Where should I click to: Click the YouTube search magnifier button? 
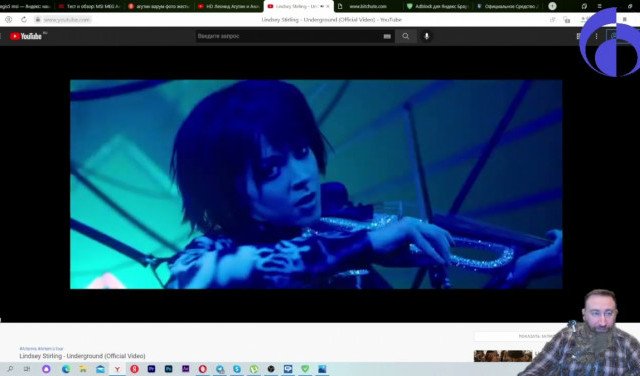(405, 36)
